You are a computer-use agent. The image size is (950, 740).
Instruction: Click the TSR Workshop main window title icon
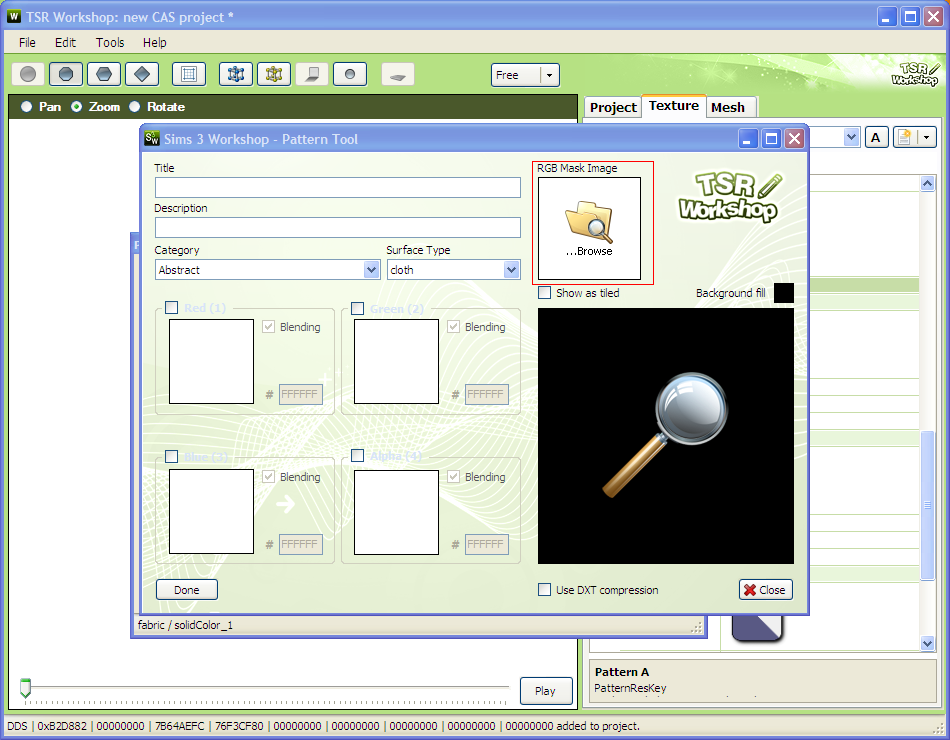14,16
